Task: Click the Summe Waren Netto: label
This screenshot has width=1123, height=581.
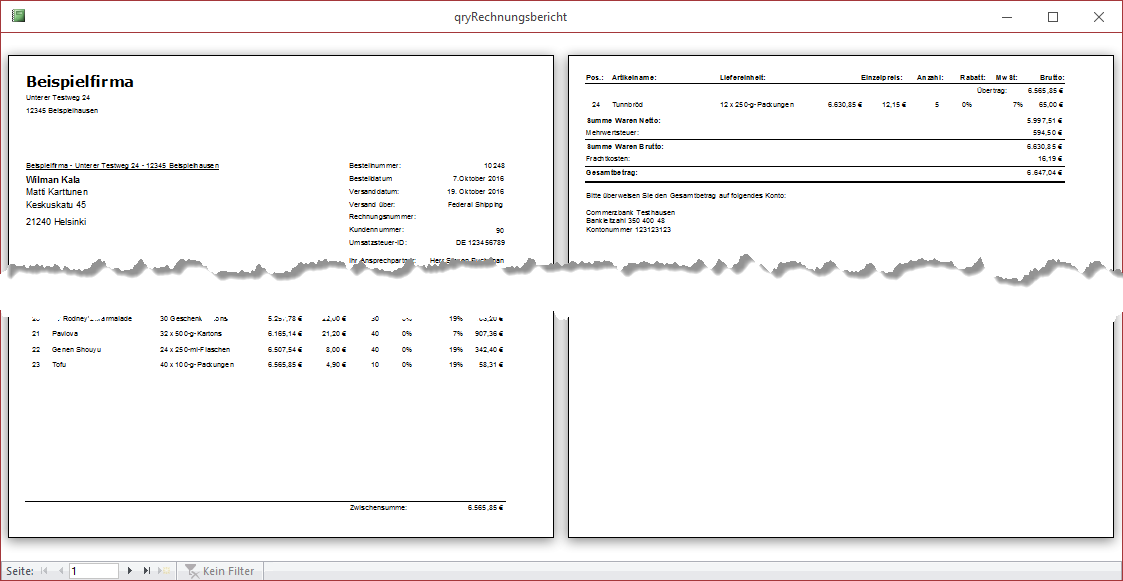Action: (623, 120)
